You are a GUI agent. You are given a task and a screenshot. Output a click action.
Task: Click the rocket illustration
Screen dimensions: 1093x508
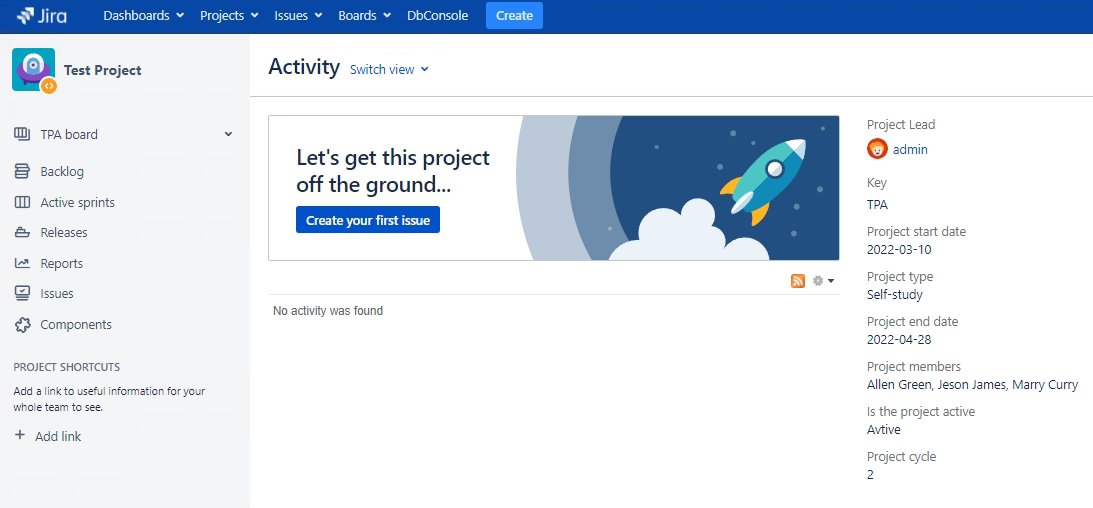(763, 180)
